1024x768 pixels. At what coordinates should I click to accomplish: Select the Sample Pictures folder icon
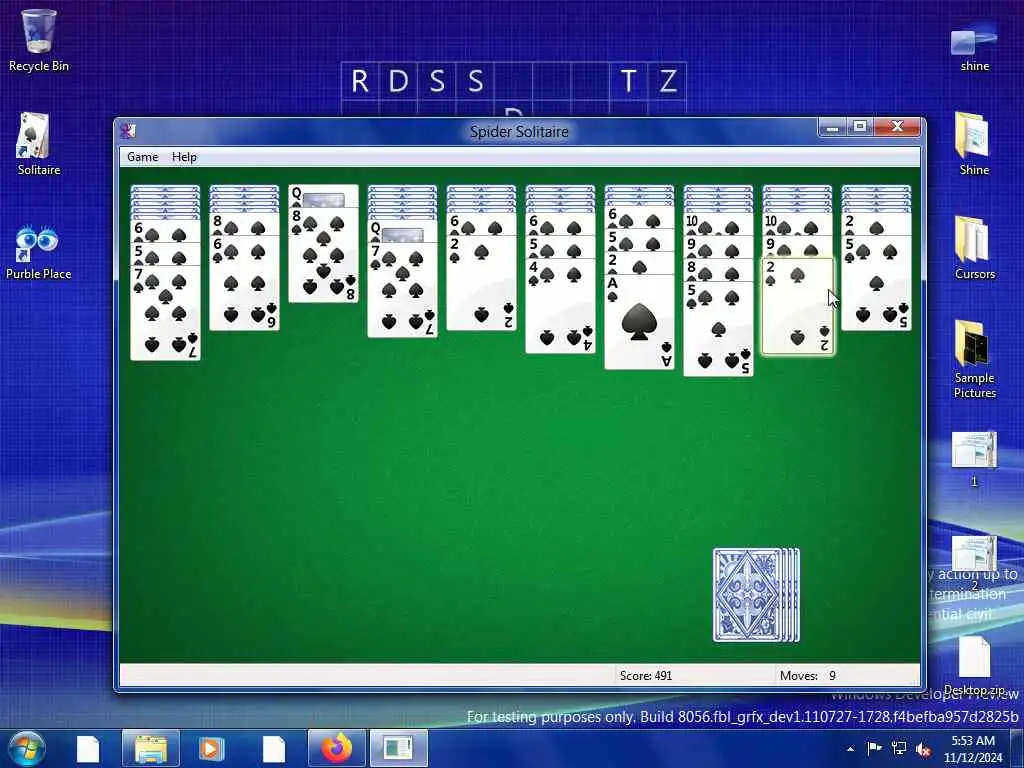click(974, 359)
